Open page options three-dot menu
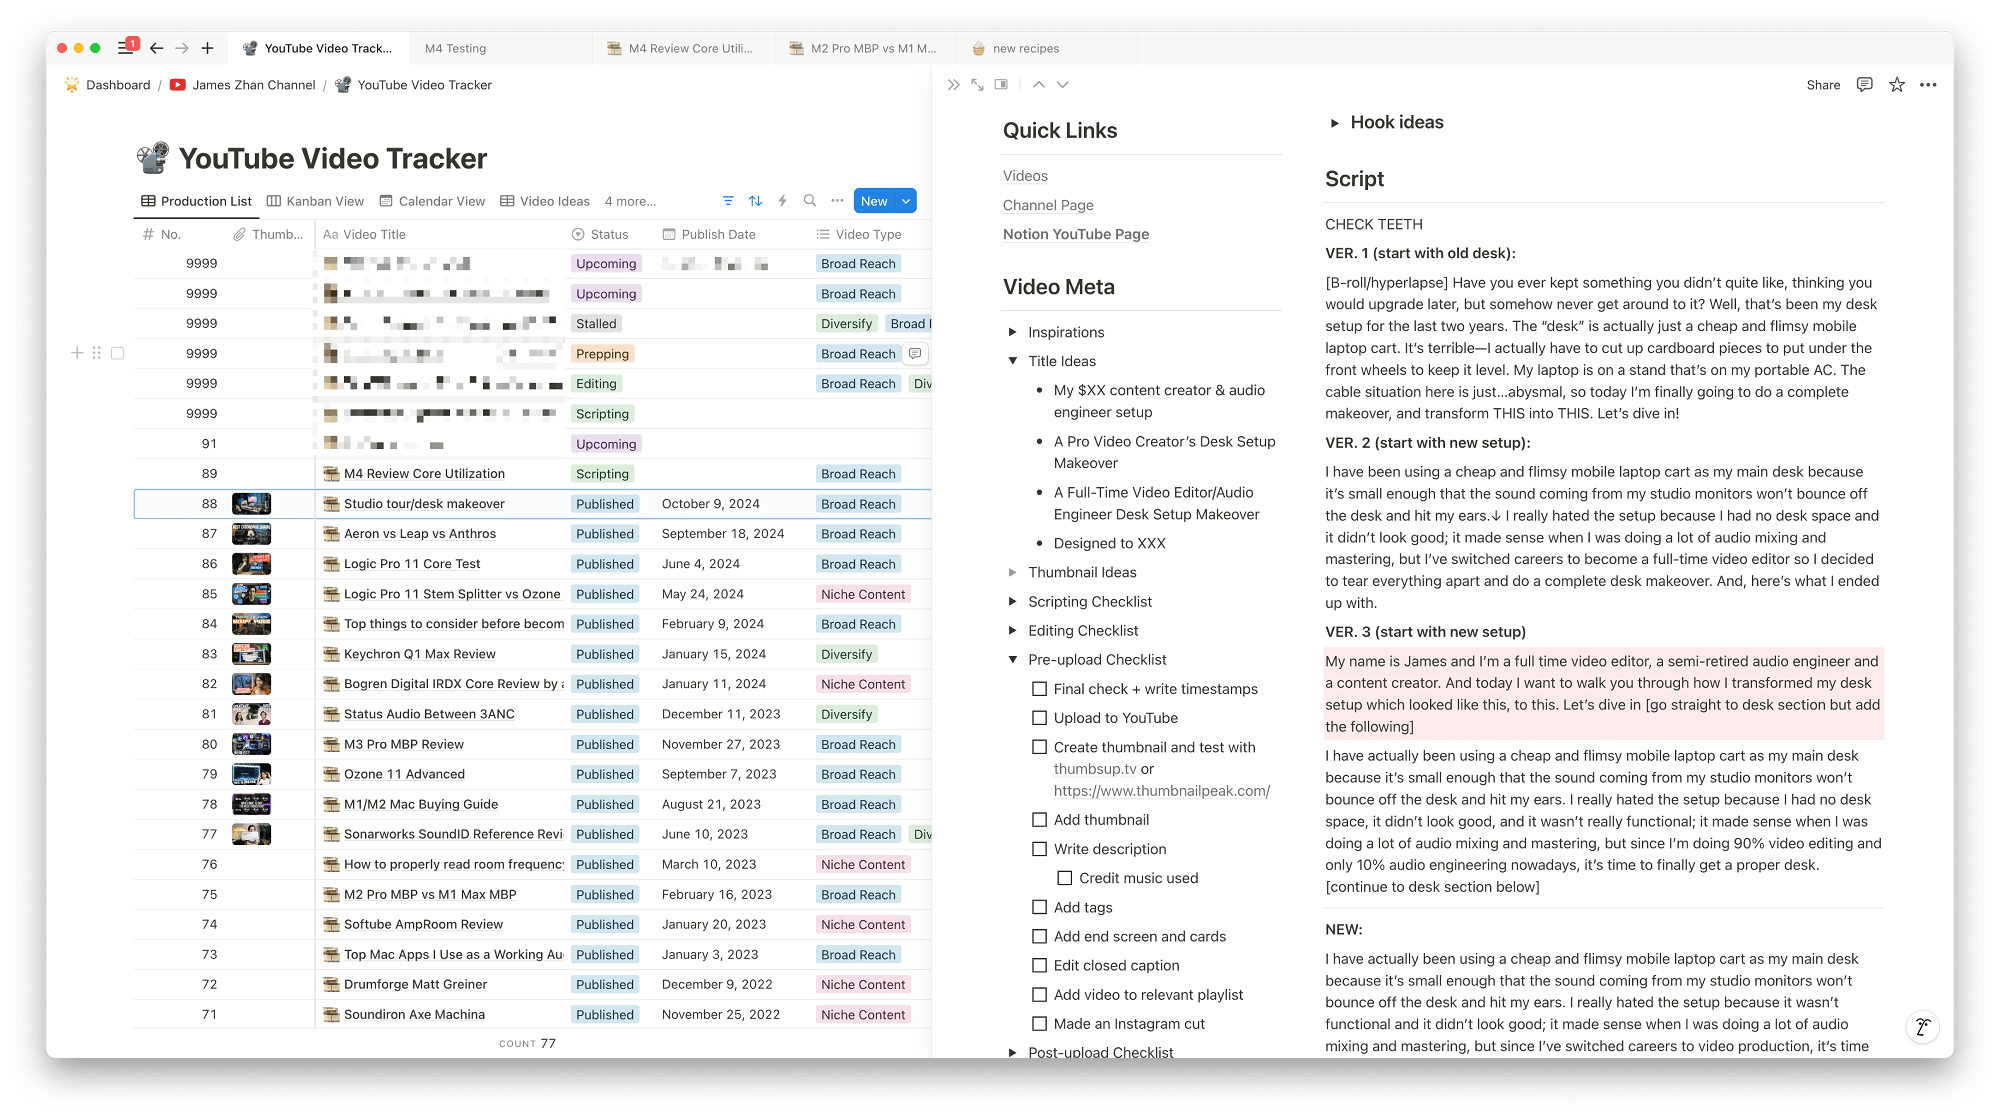Viewport: 2000px width, 1119px height. click(1929, 85)
